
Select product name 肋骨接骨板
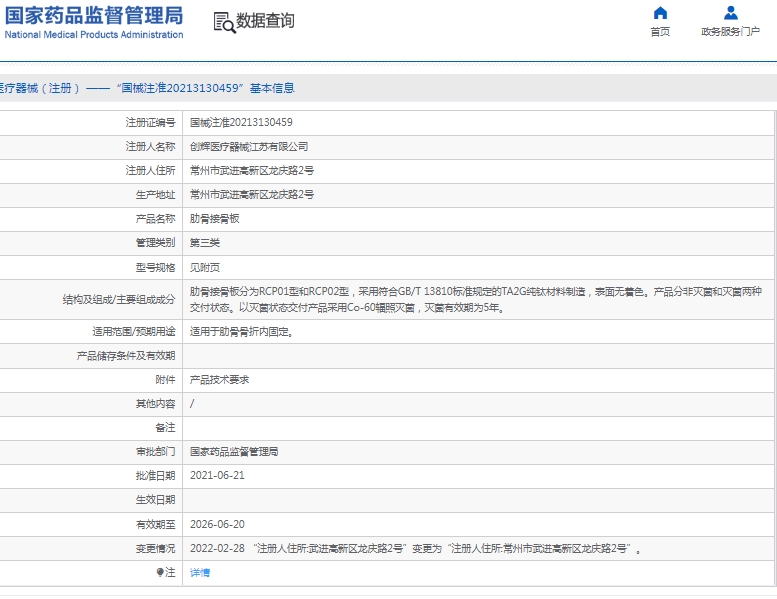tap(215, 218)
